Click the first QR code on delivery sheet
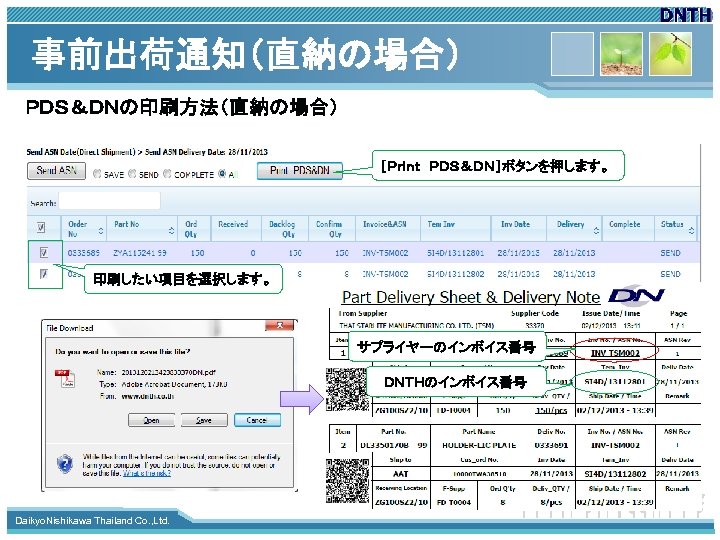This screenshot has width=720, height=540. (348, 389)
